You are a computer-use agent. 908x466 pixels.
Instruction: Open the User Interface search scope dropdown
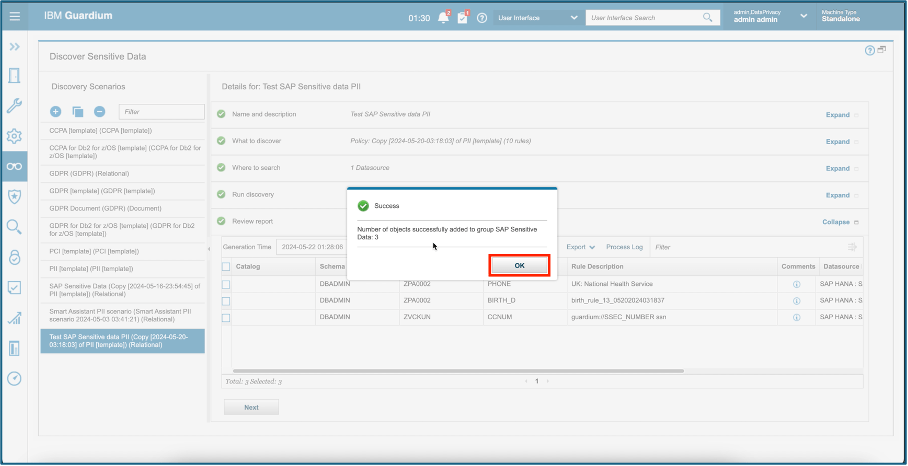coord(537,17)
